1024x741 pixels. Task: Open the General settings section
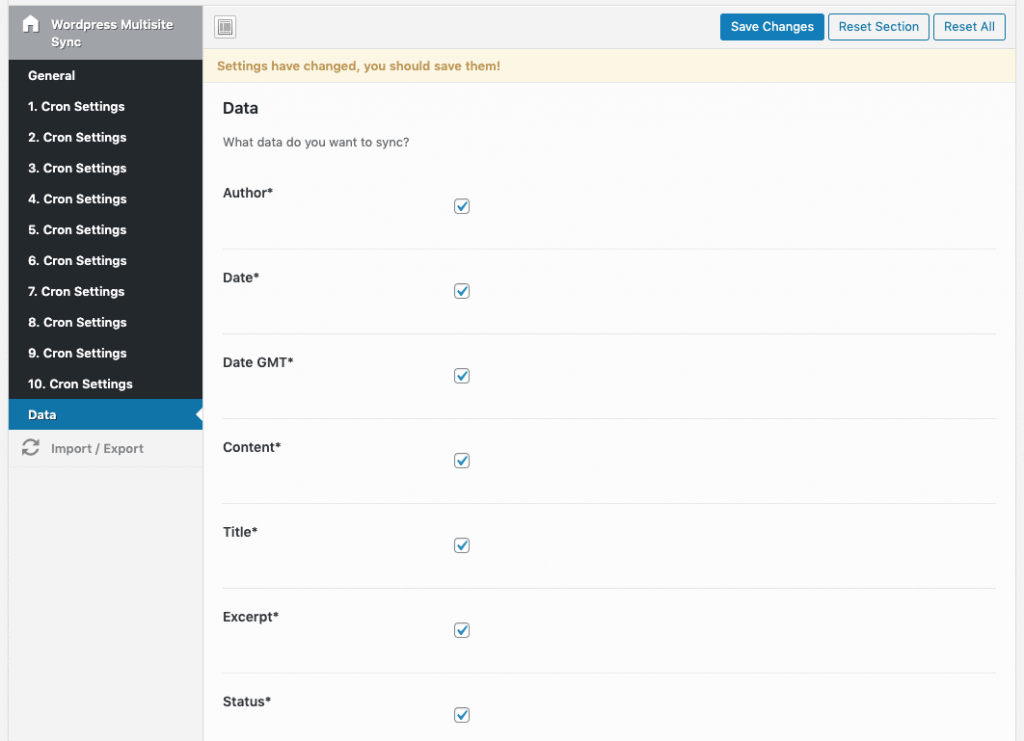tap(52, 76)
